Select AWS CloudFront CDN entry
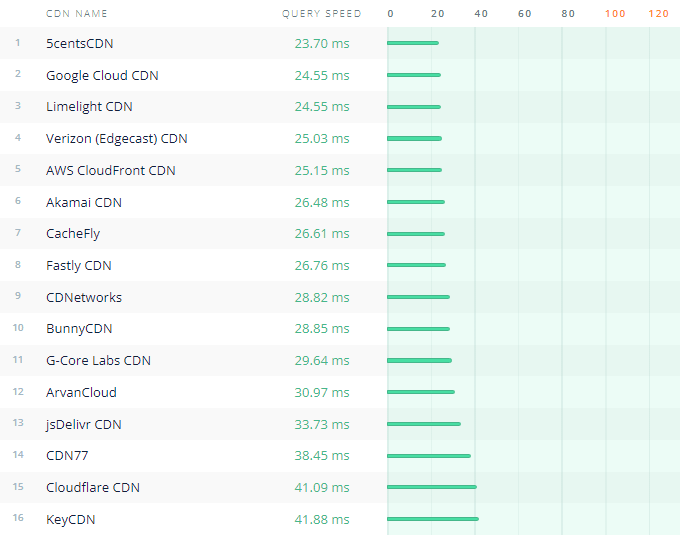 point(111,170)
